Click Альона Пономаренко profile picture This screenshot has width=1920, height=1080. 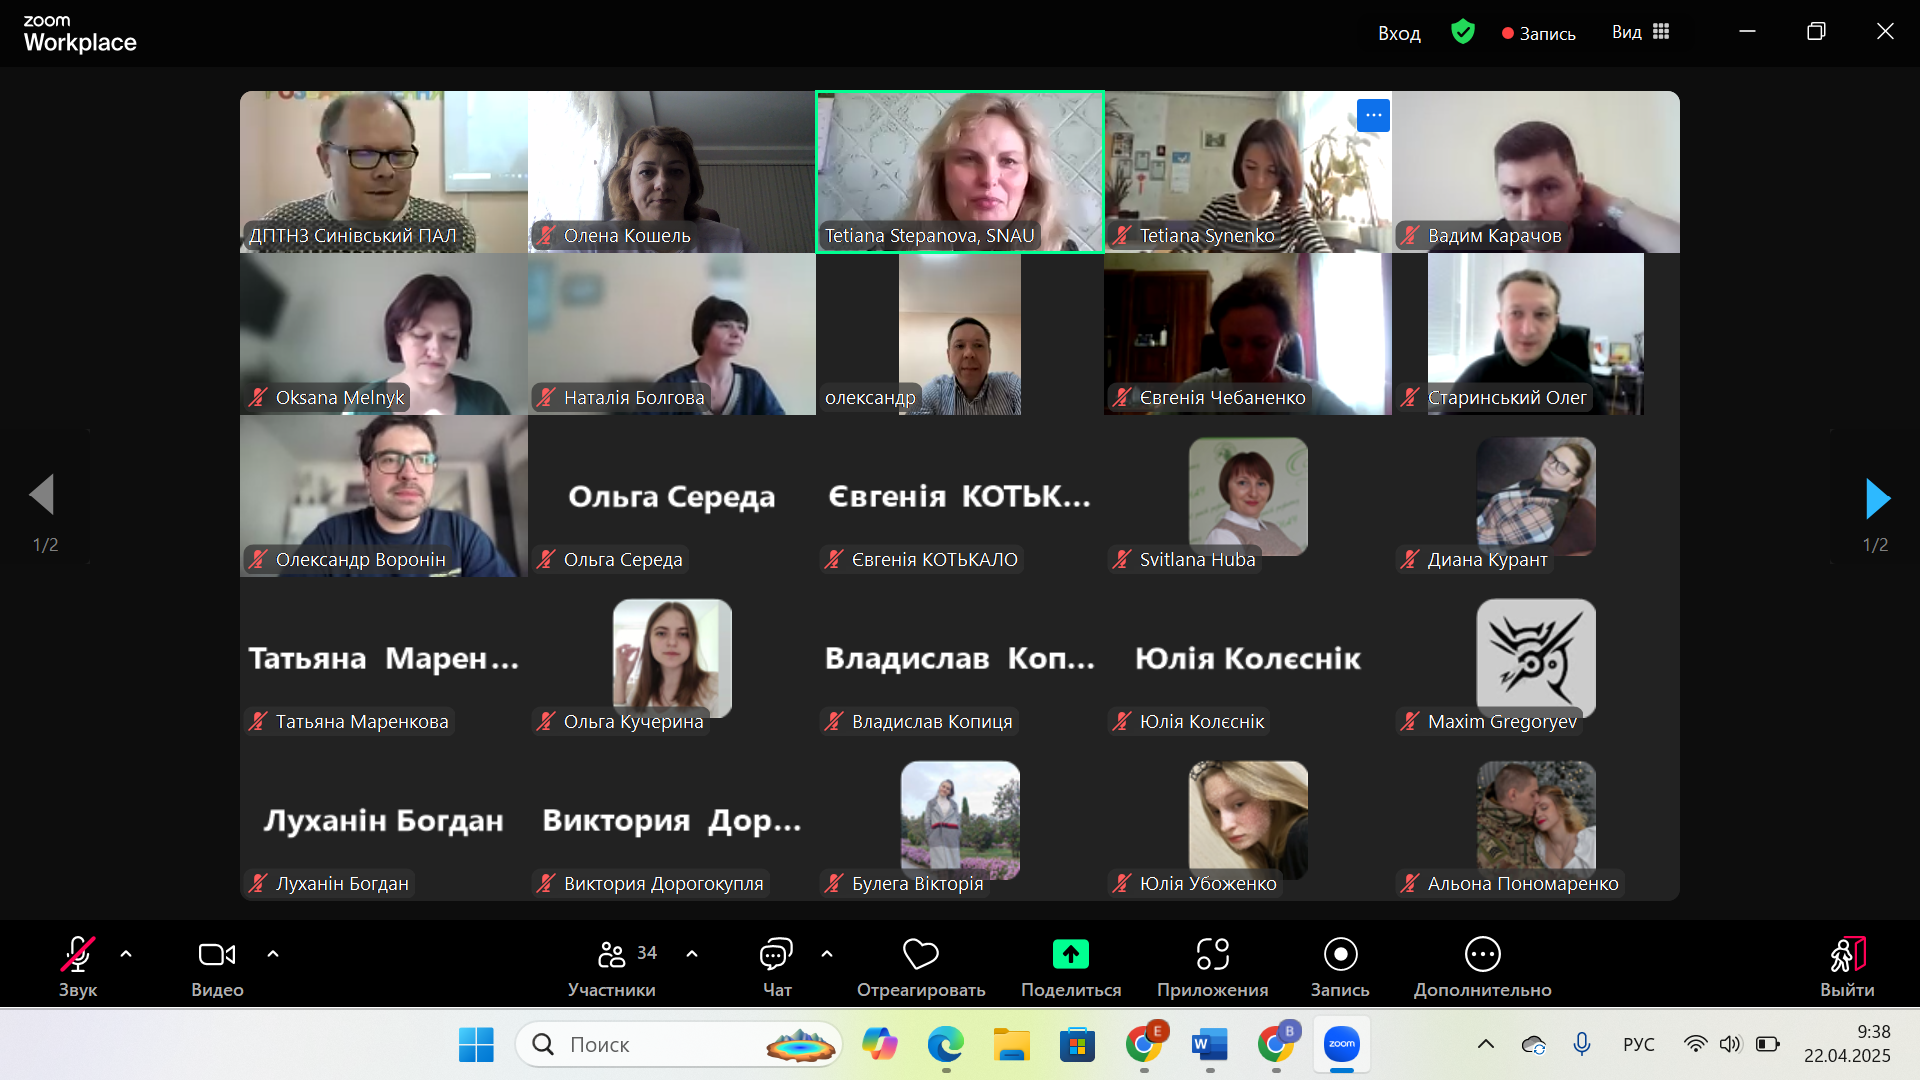1536,820
